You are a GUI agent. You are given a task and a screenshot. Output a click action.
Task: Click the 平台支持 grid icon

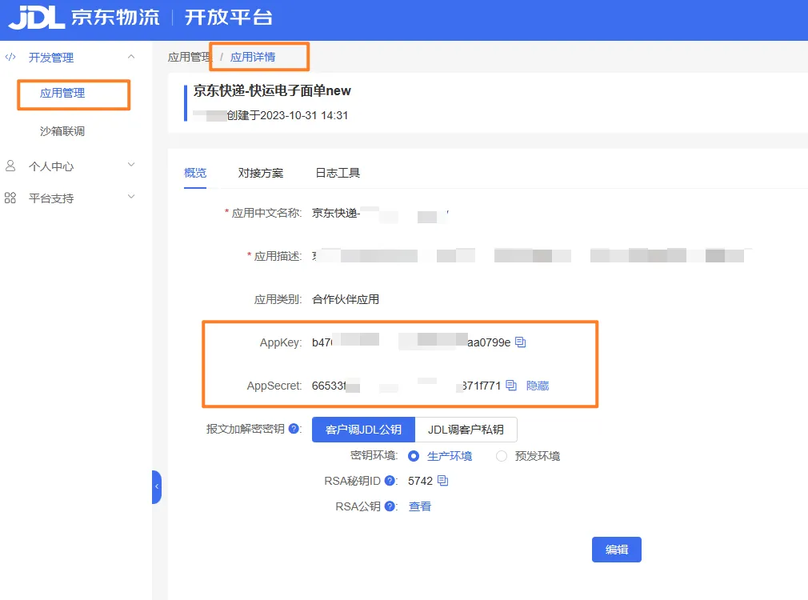[11, 198]
